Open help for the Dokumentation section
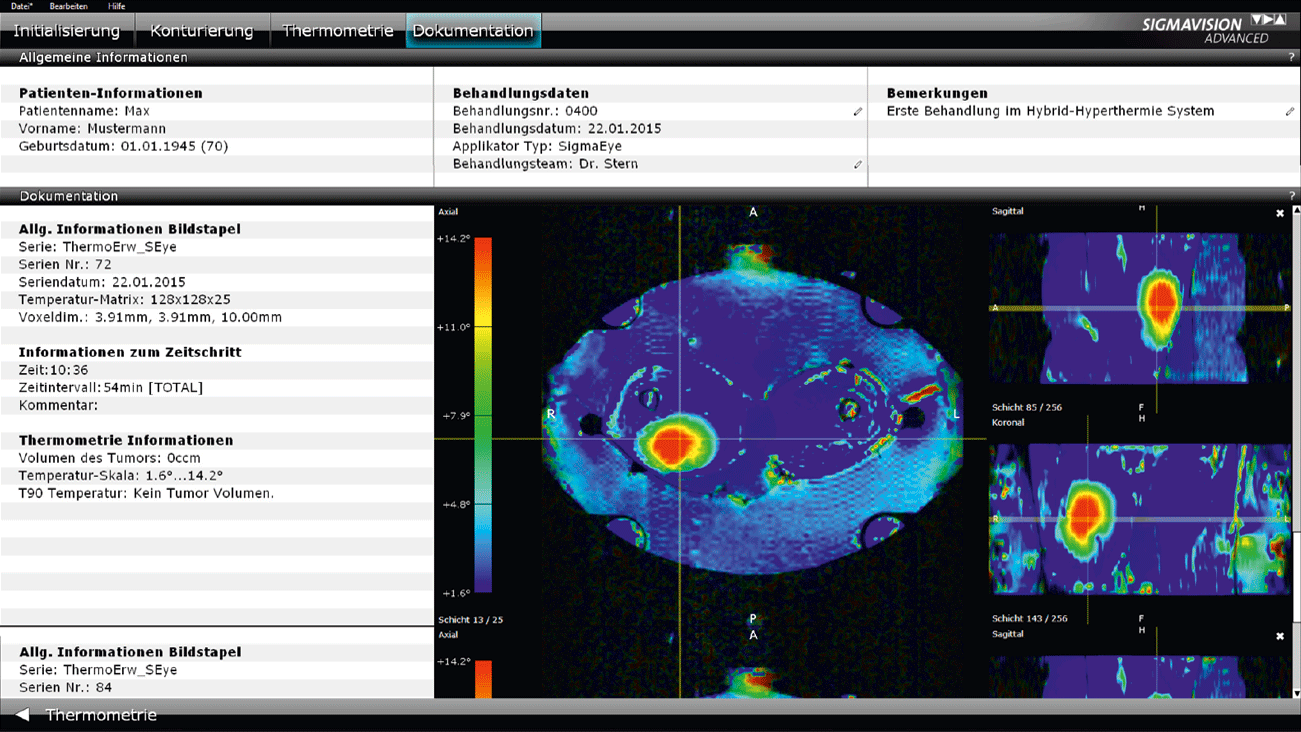This screenshot has width=1301, height=732. pos(1291,196)
